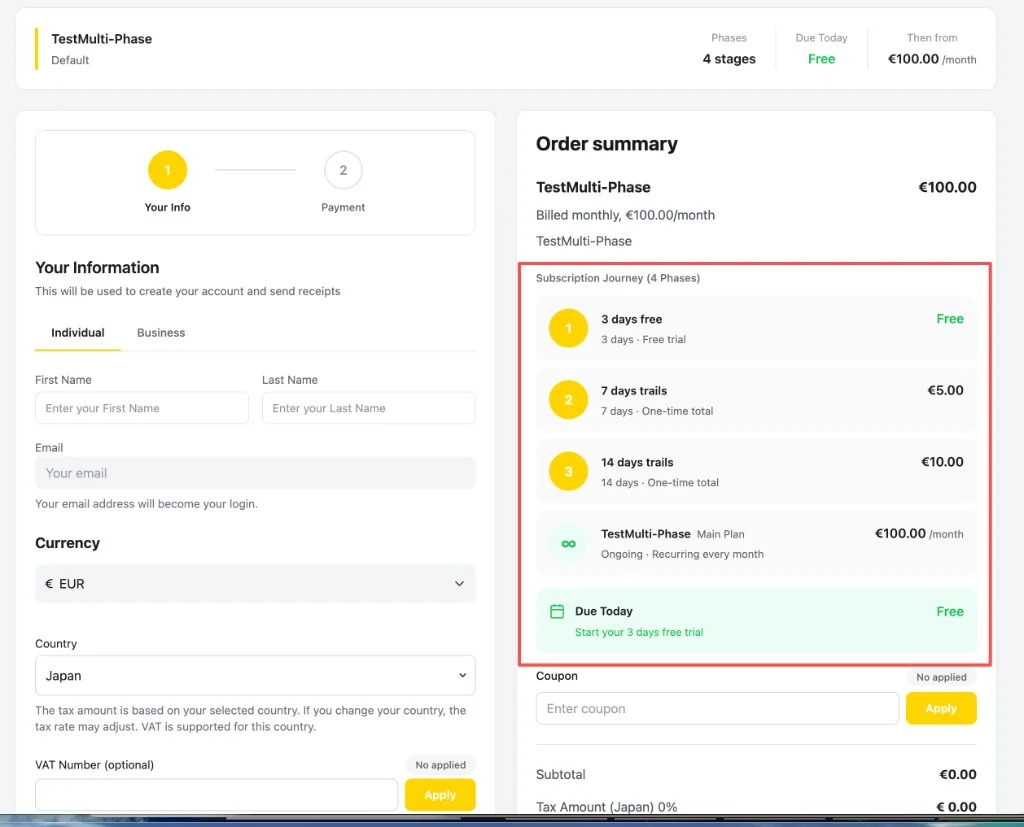The image size is (1024, 827).
Task: Click Your email address will become your login
Action: click(146, 504)
